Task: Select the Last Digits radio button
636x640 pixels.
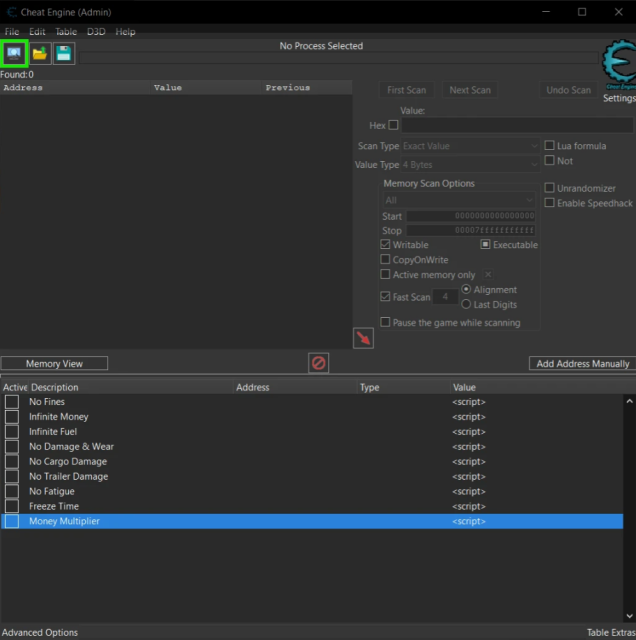Action: click(466, 304)
